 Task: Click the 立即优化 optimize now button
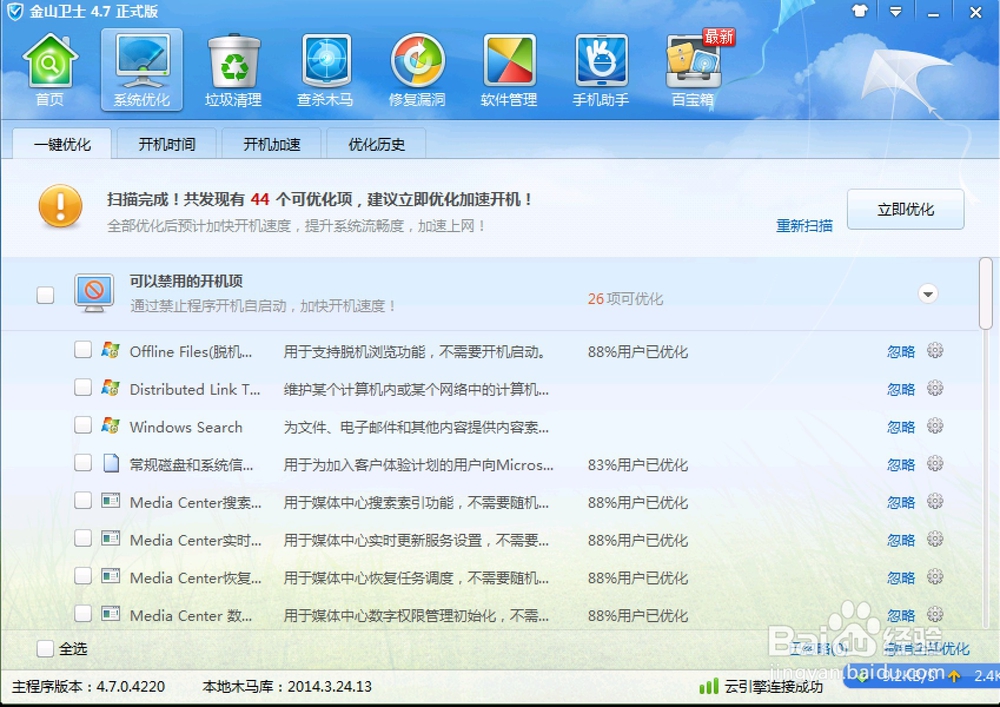tap(905, 209)
